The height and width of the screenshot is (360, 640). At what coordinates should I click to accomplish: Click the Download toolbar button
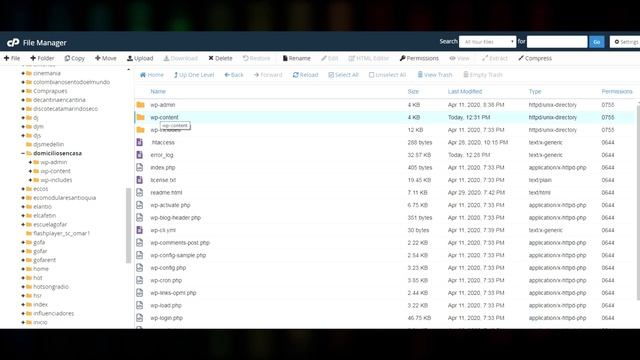coord(180,58)
